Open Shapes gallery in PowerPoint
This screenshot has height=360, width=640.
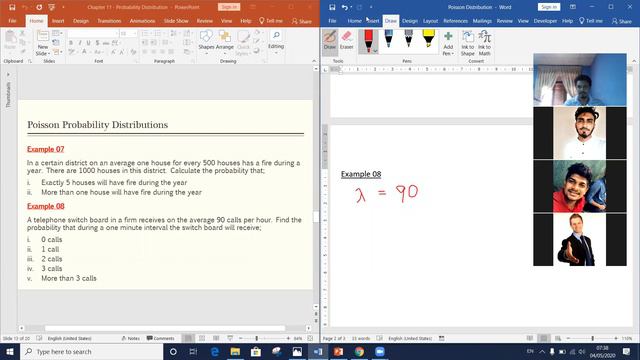tap(206, 42)
